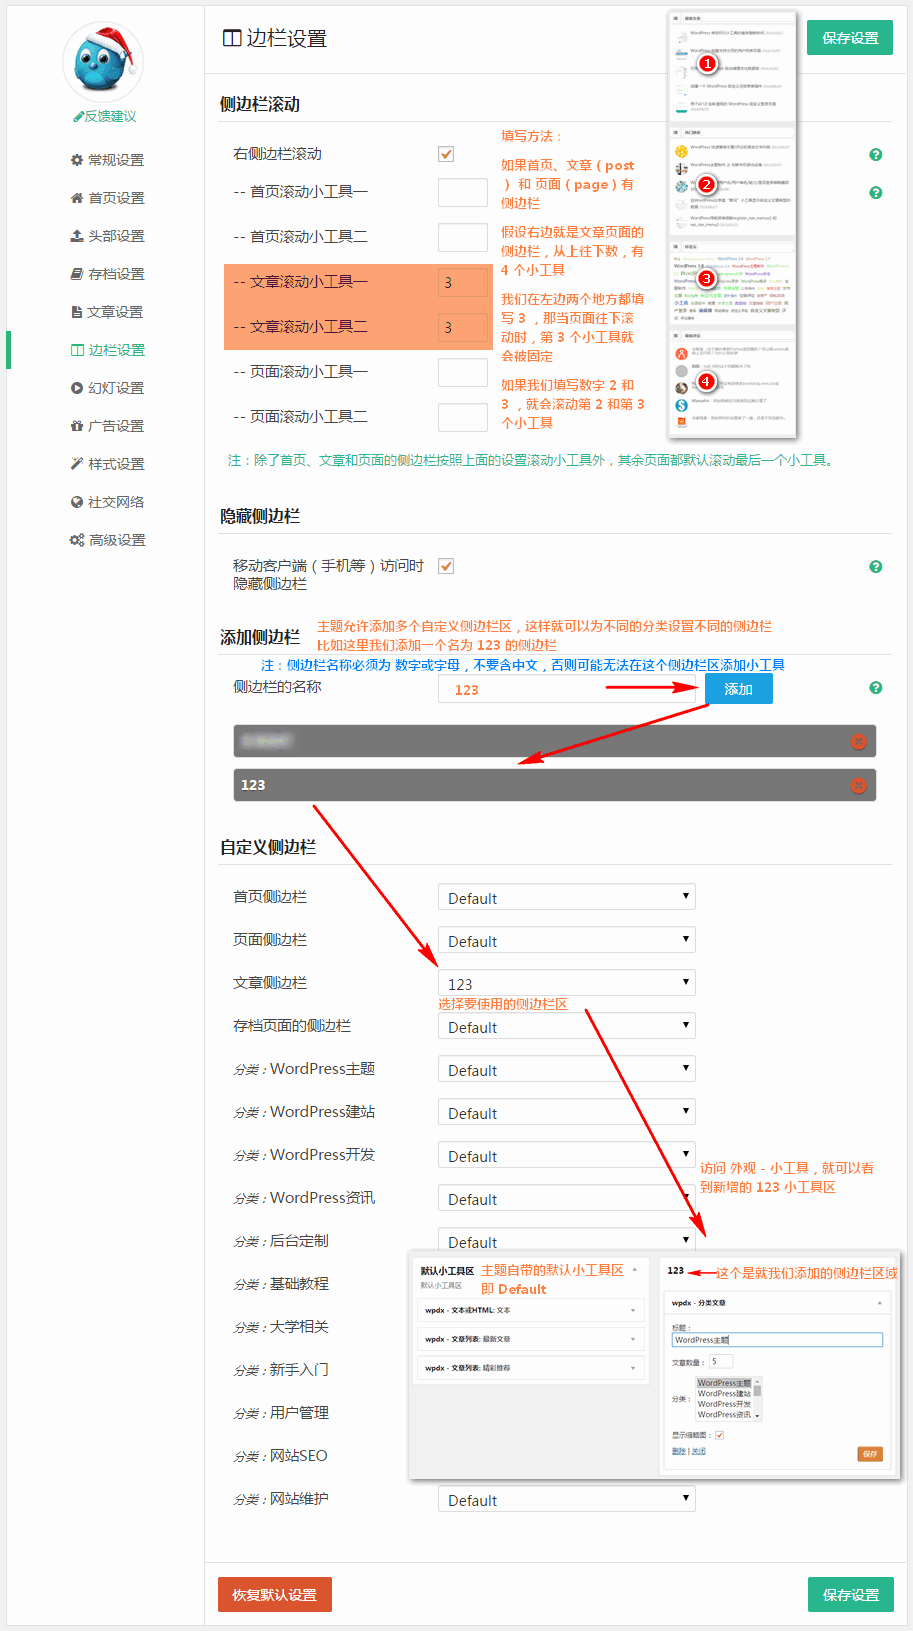913x1631 pixels.
Task: Click the top 保存设置 button
Action: pos(850,38)
